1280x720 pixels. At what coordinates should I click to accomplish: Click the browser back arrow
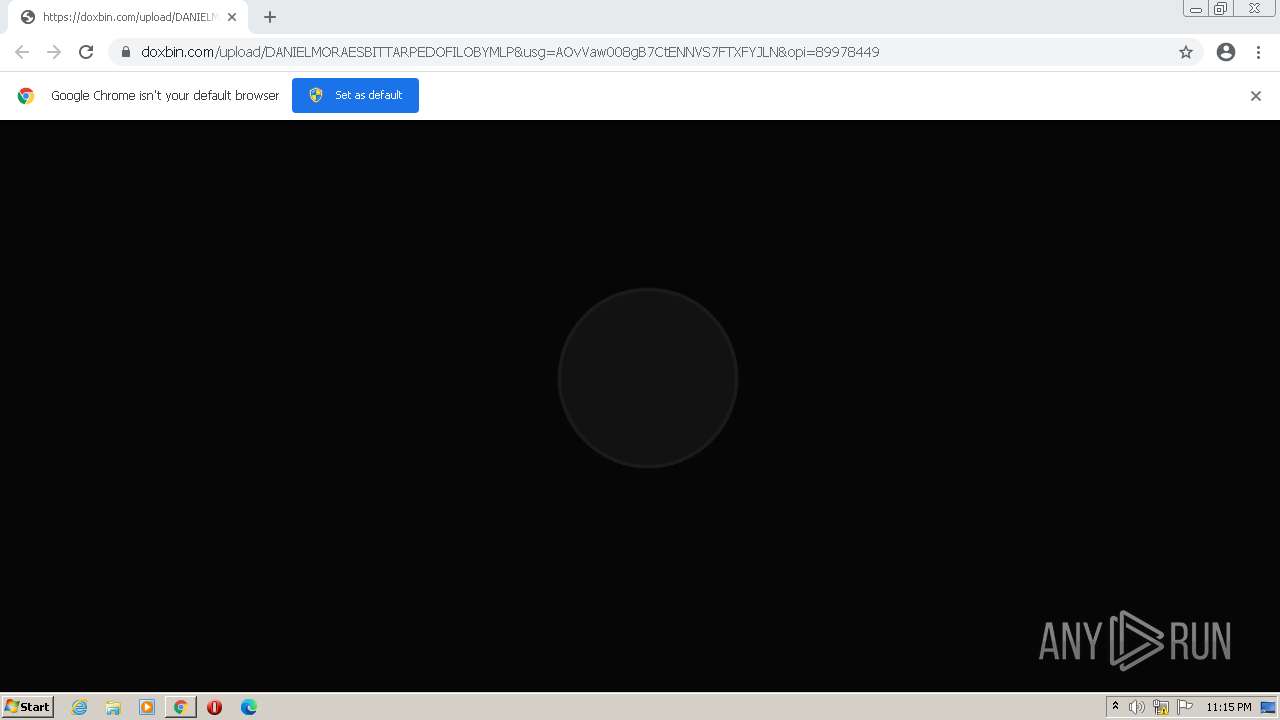(x=22, y=52)
